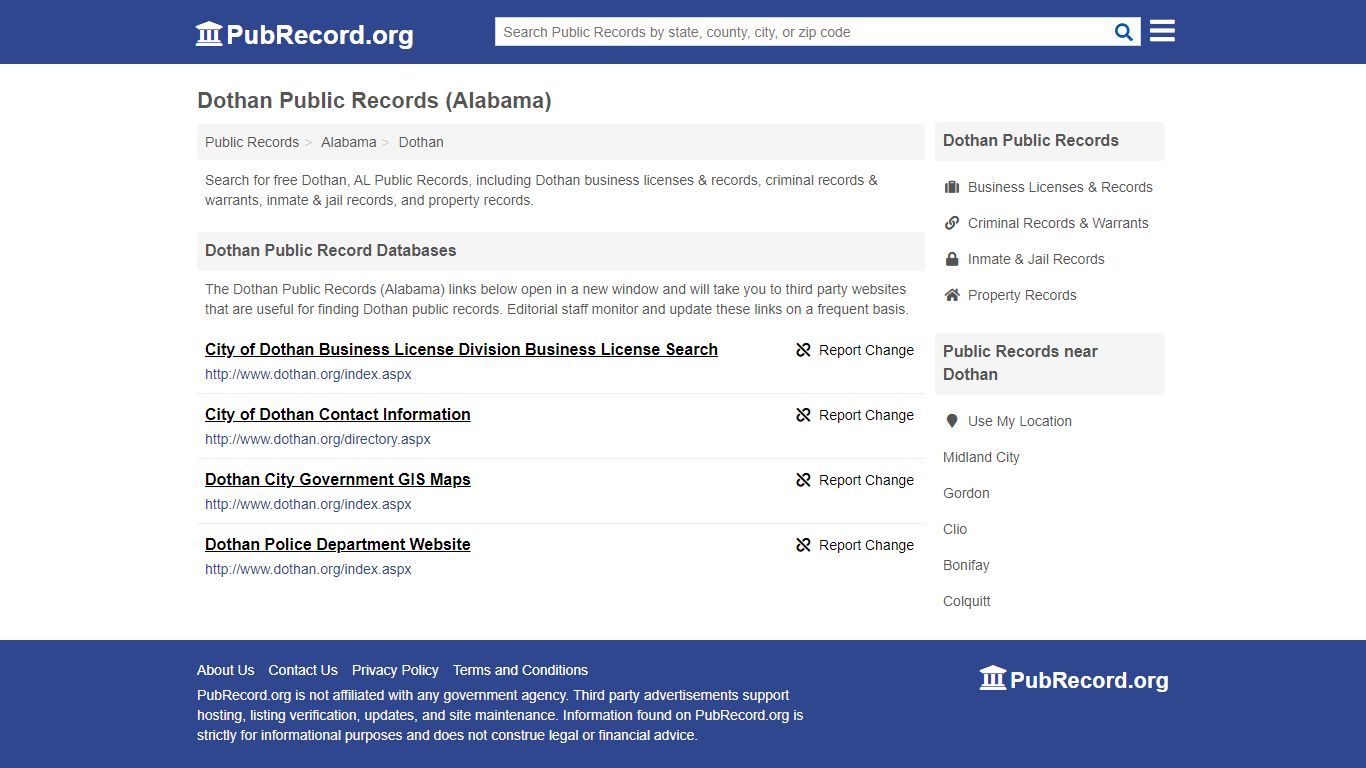Click the location pin icon for Use My Location
1366x768 pixels.
point(952,421)
